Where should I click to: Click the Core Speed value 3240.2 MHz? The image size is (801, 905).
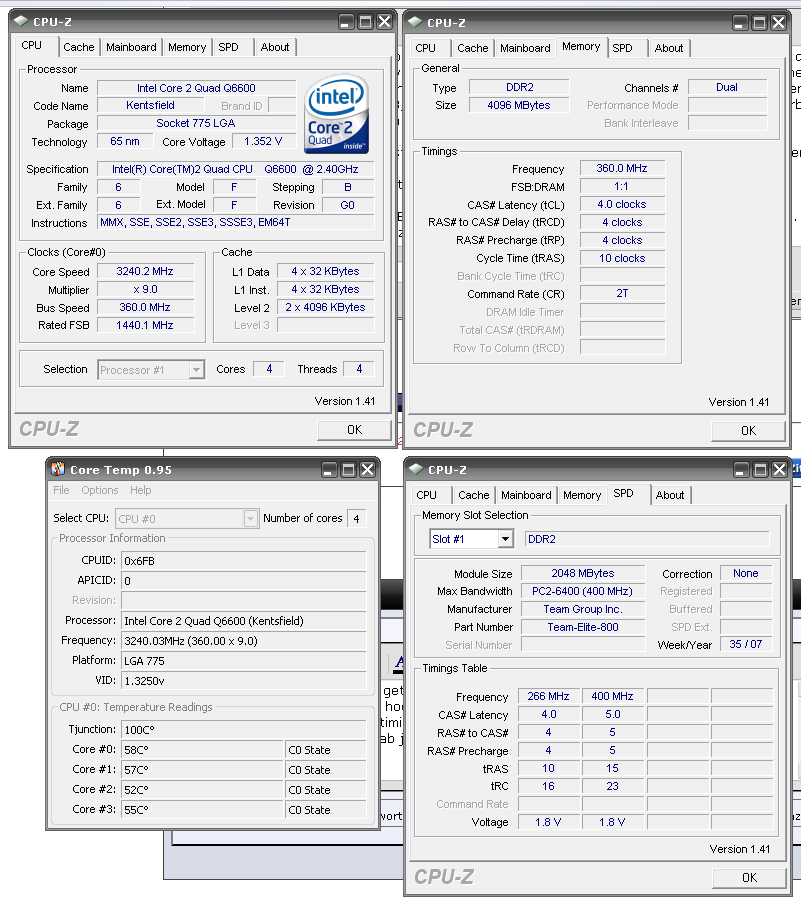click(145, 271)
